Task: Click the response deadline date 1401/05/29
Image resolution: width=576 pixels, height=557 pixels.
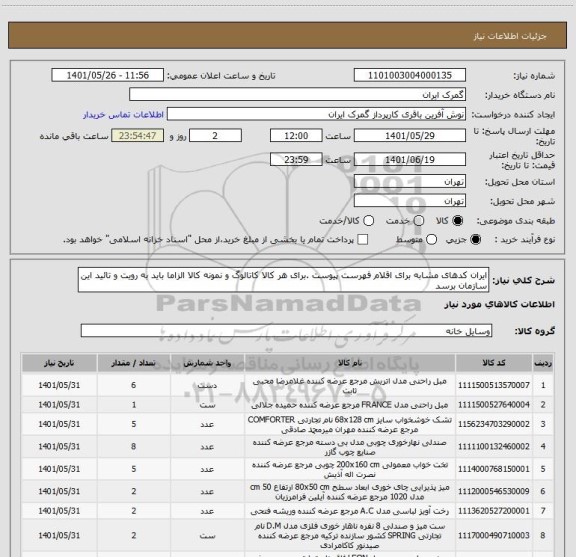Action: pos(410,136)
